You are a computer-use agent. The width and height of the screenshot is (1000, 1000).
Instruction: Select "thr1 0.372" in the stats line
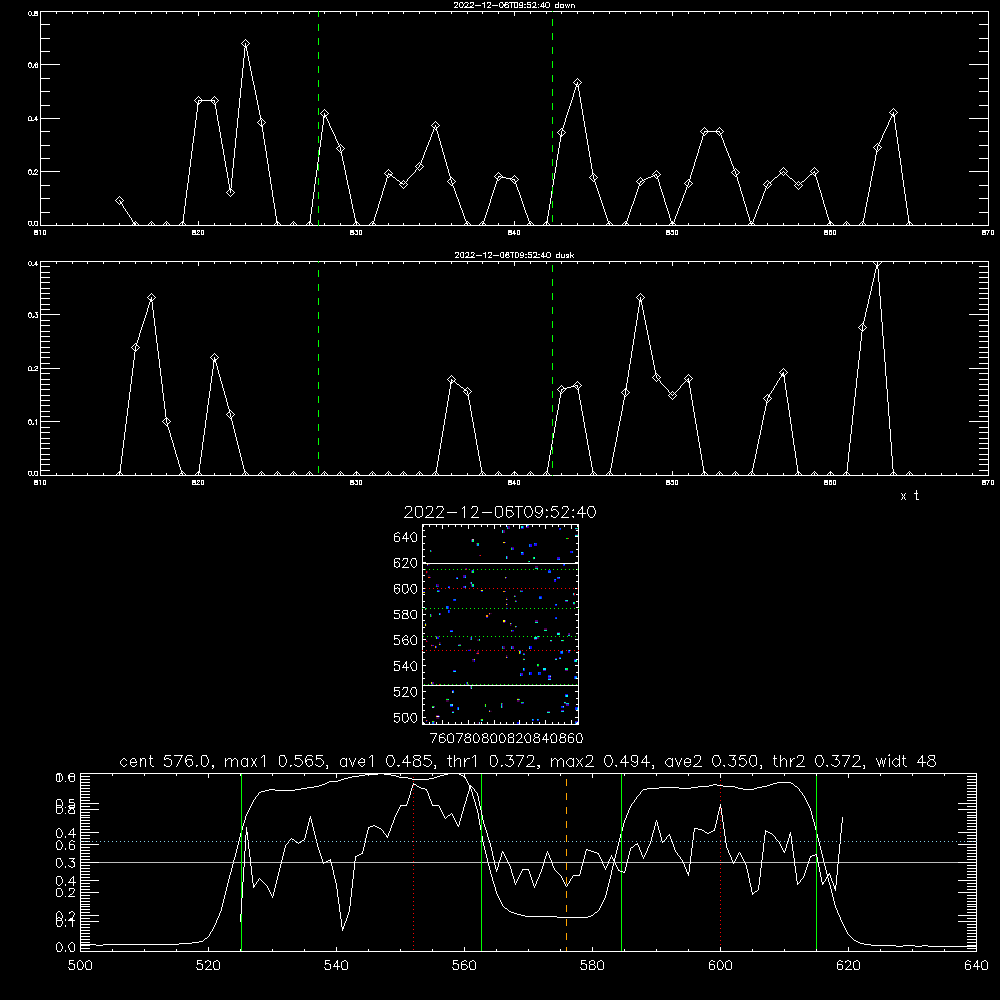tap(489, 761)
